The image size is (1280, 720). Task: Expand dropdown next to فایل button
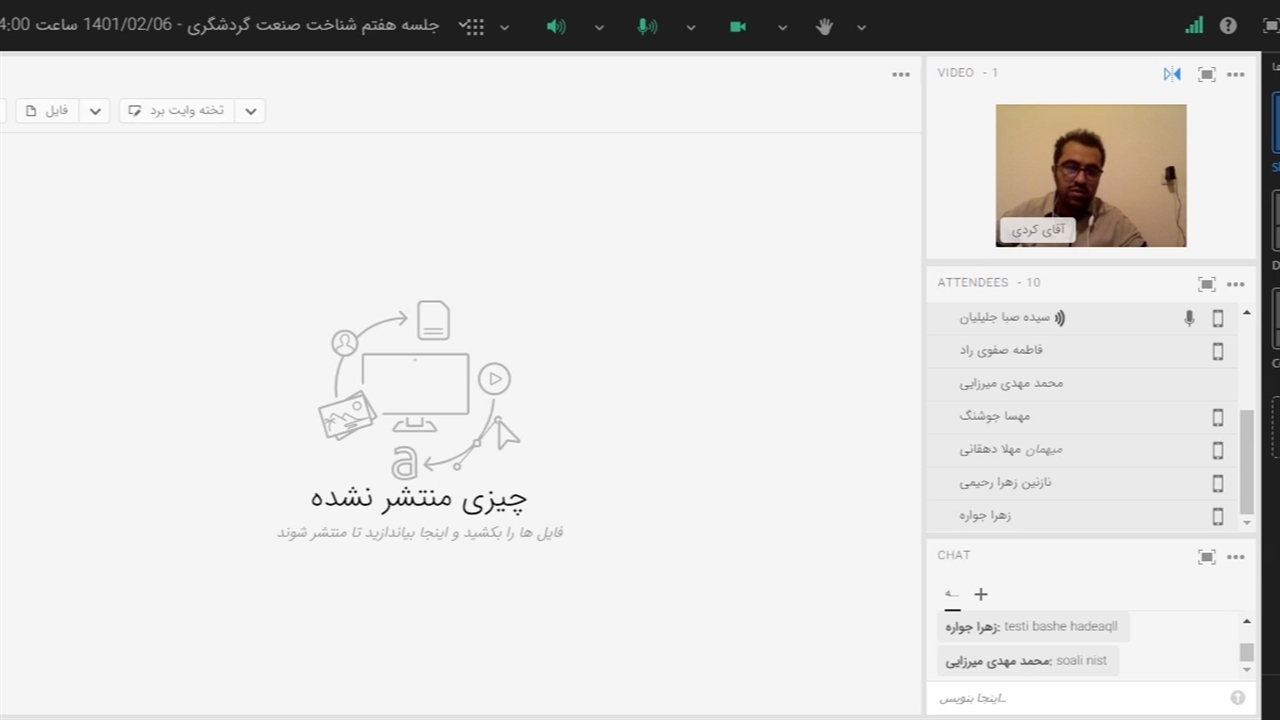coord(95,111)
